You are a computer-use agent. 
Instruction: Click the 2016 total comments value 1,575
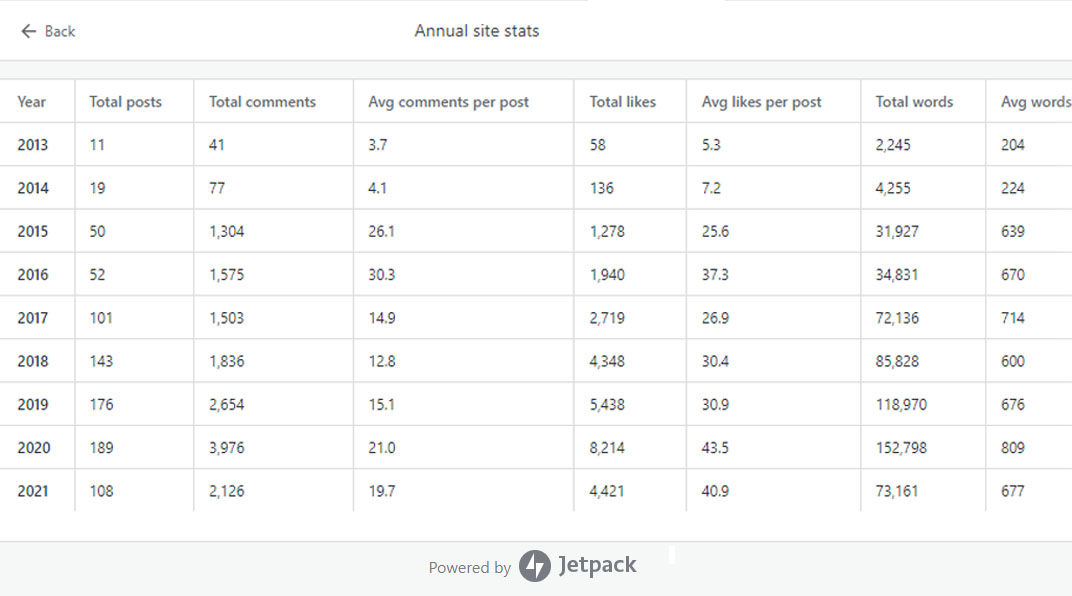[x=227, y=275]
